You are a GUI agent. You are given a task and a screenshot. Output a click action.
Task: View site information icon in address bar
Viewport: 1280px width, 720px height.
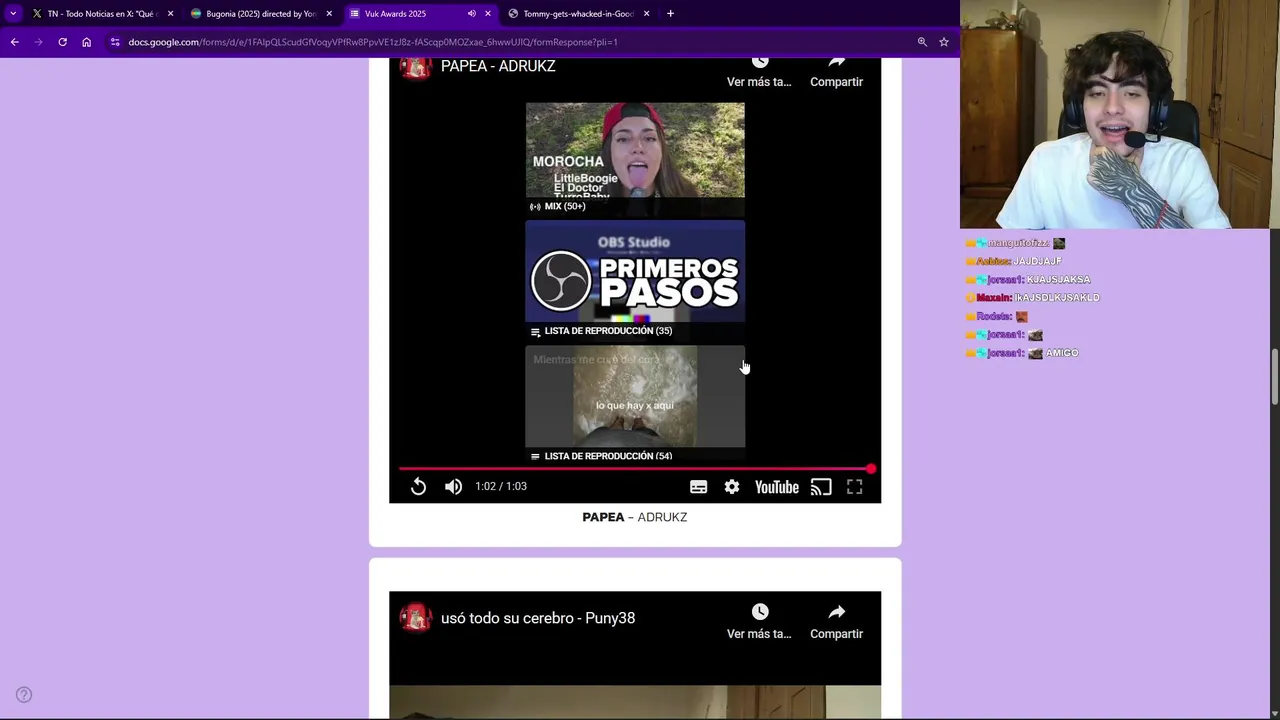click(x=116, y=42)
